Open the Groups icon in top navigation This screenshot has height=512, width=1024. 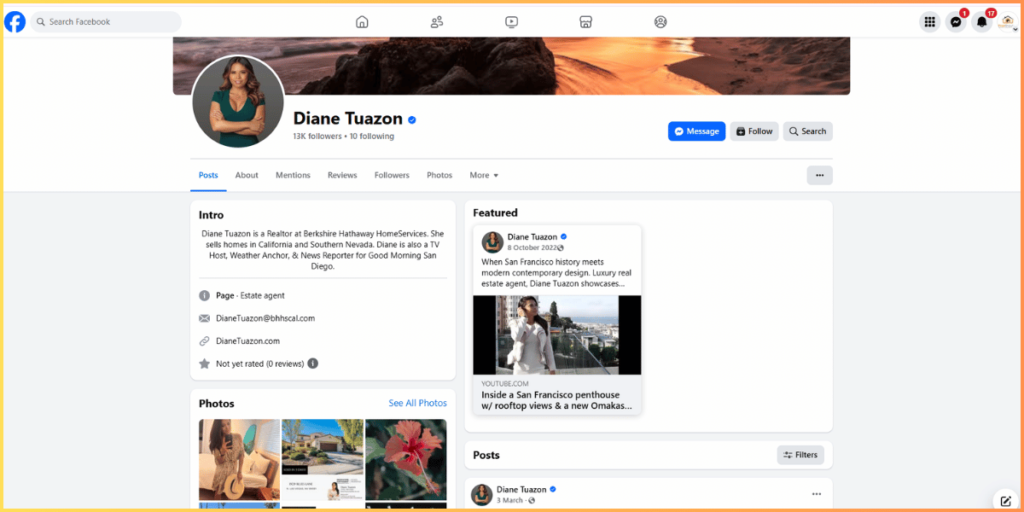click(660, 22)
